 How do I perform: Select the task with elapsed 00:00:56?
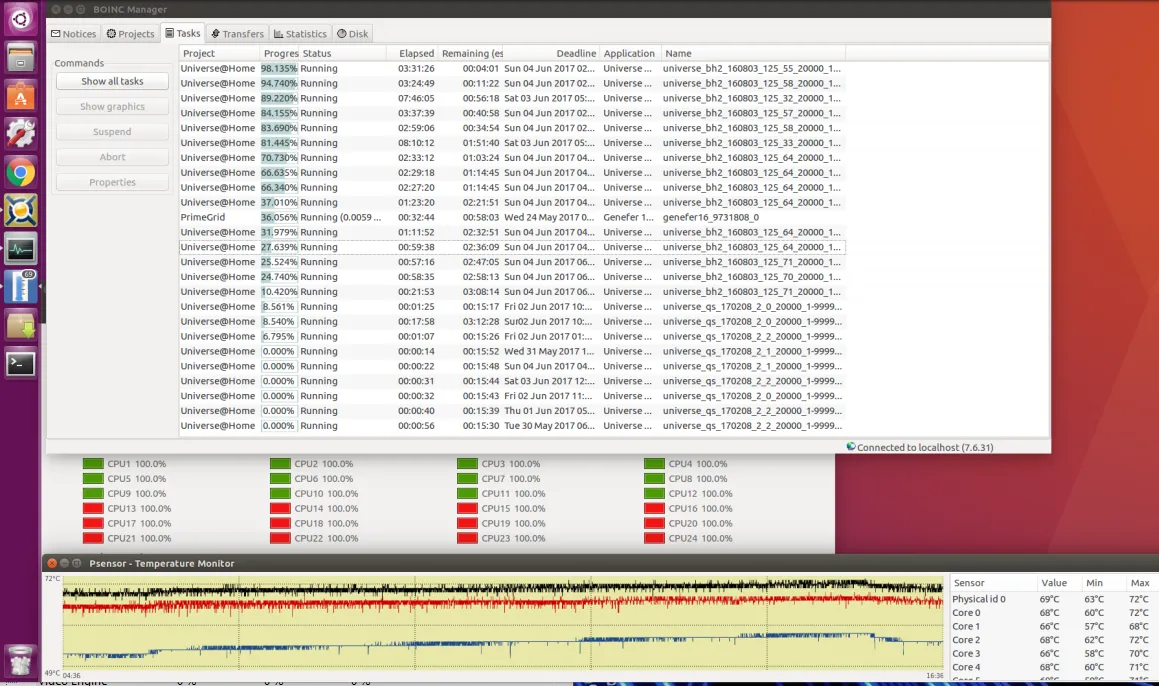point(512,426)
